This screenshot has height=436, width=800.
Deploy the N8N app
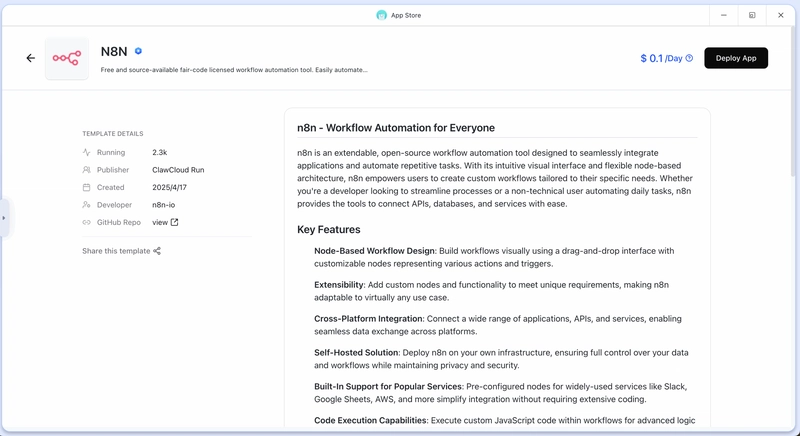point(736,58)
